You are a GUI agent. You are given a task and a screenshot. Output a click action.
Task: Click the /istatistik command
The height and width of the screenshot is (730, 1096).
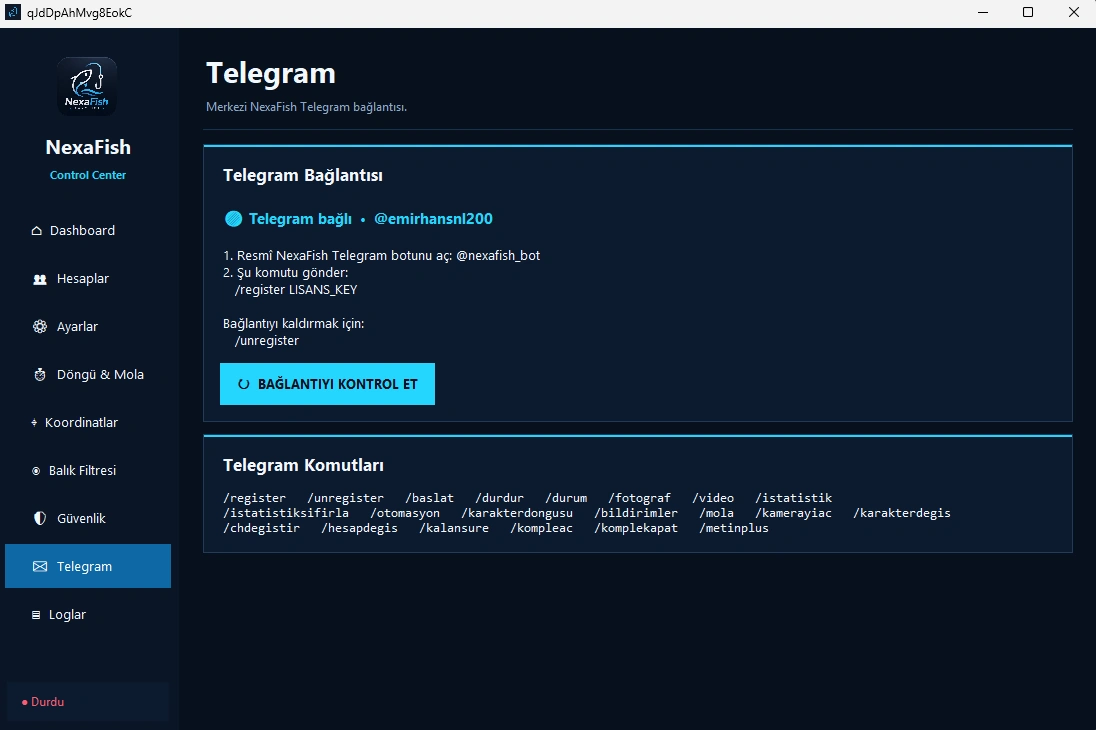coord(793,498)
